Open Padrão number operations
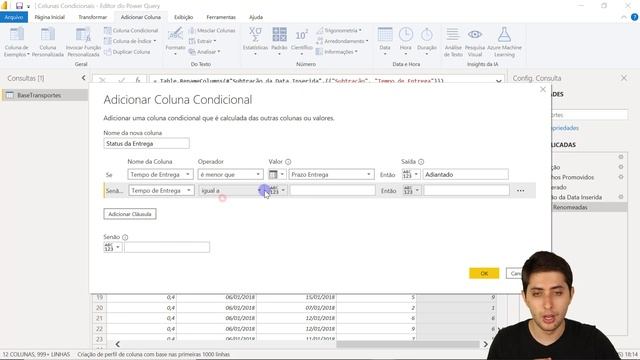640x360 pixels. pos(279,41)
